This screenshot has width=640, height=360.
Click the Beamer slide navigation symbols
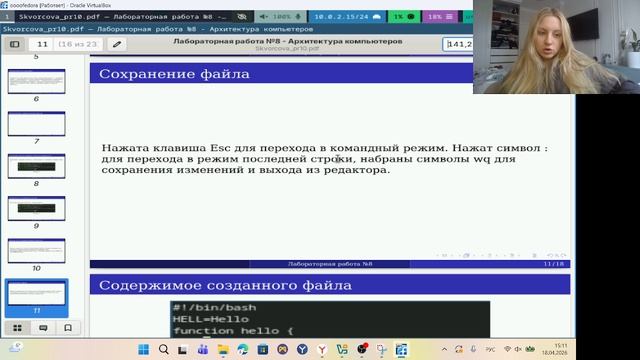point(501,256)
